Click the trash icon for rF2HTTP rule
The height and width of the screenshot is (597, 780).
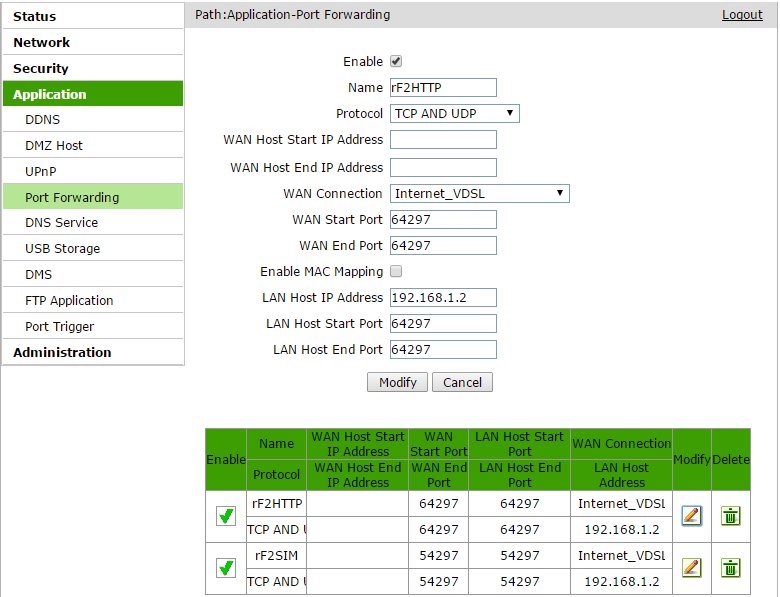(731, 516)
